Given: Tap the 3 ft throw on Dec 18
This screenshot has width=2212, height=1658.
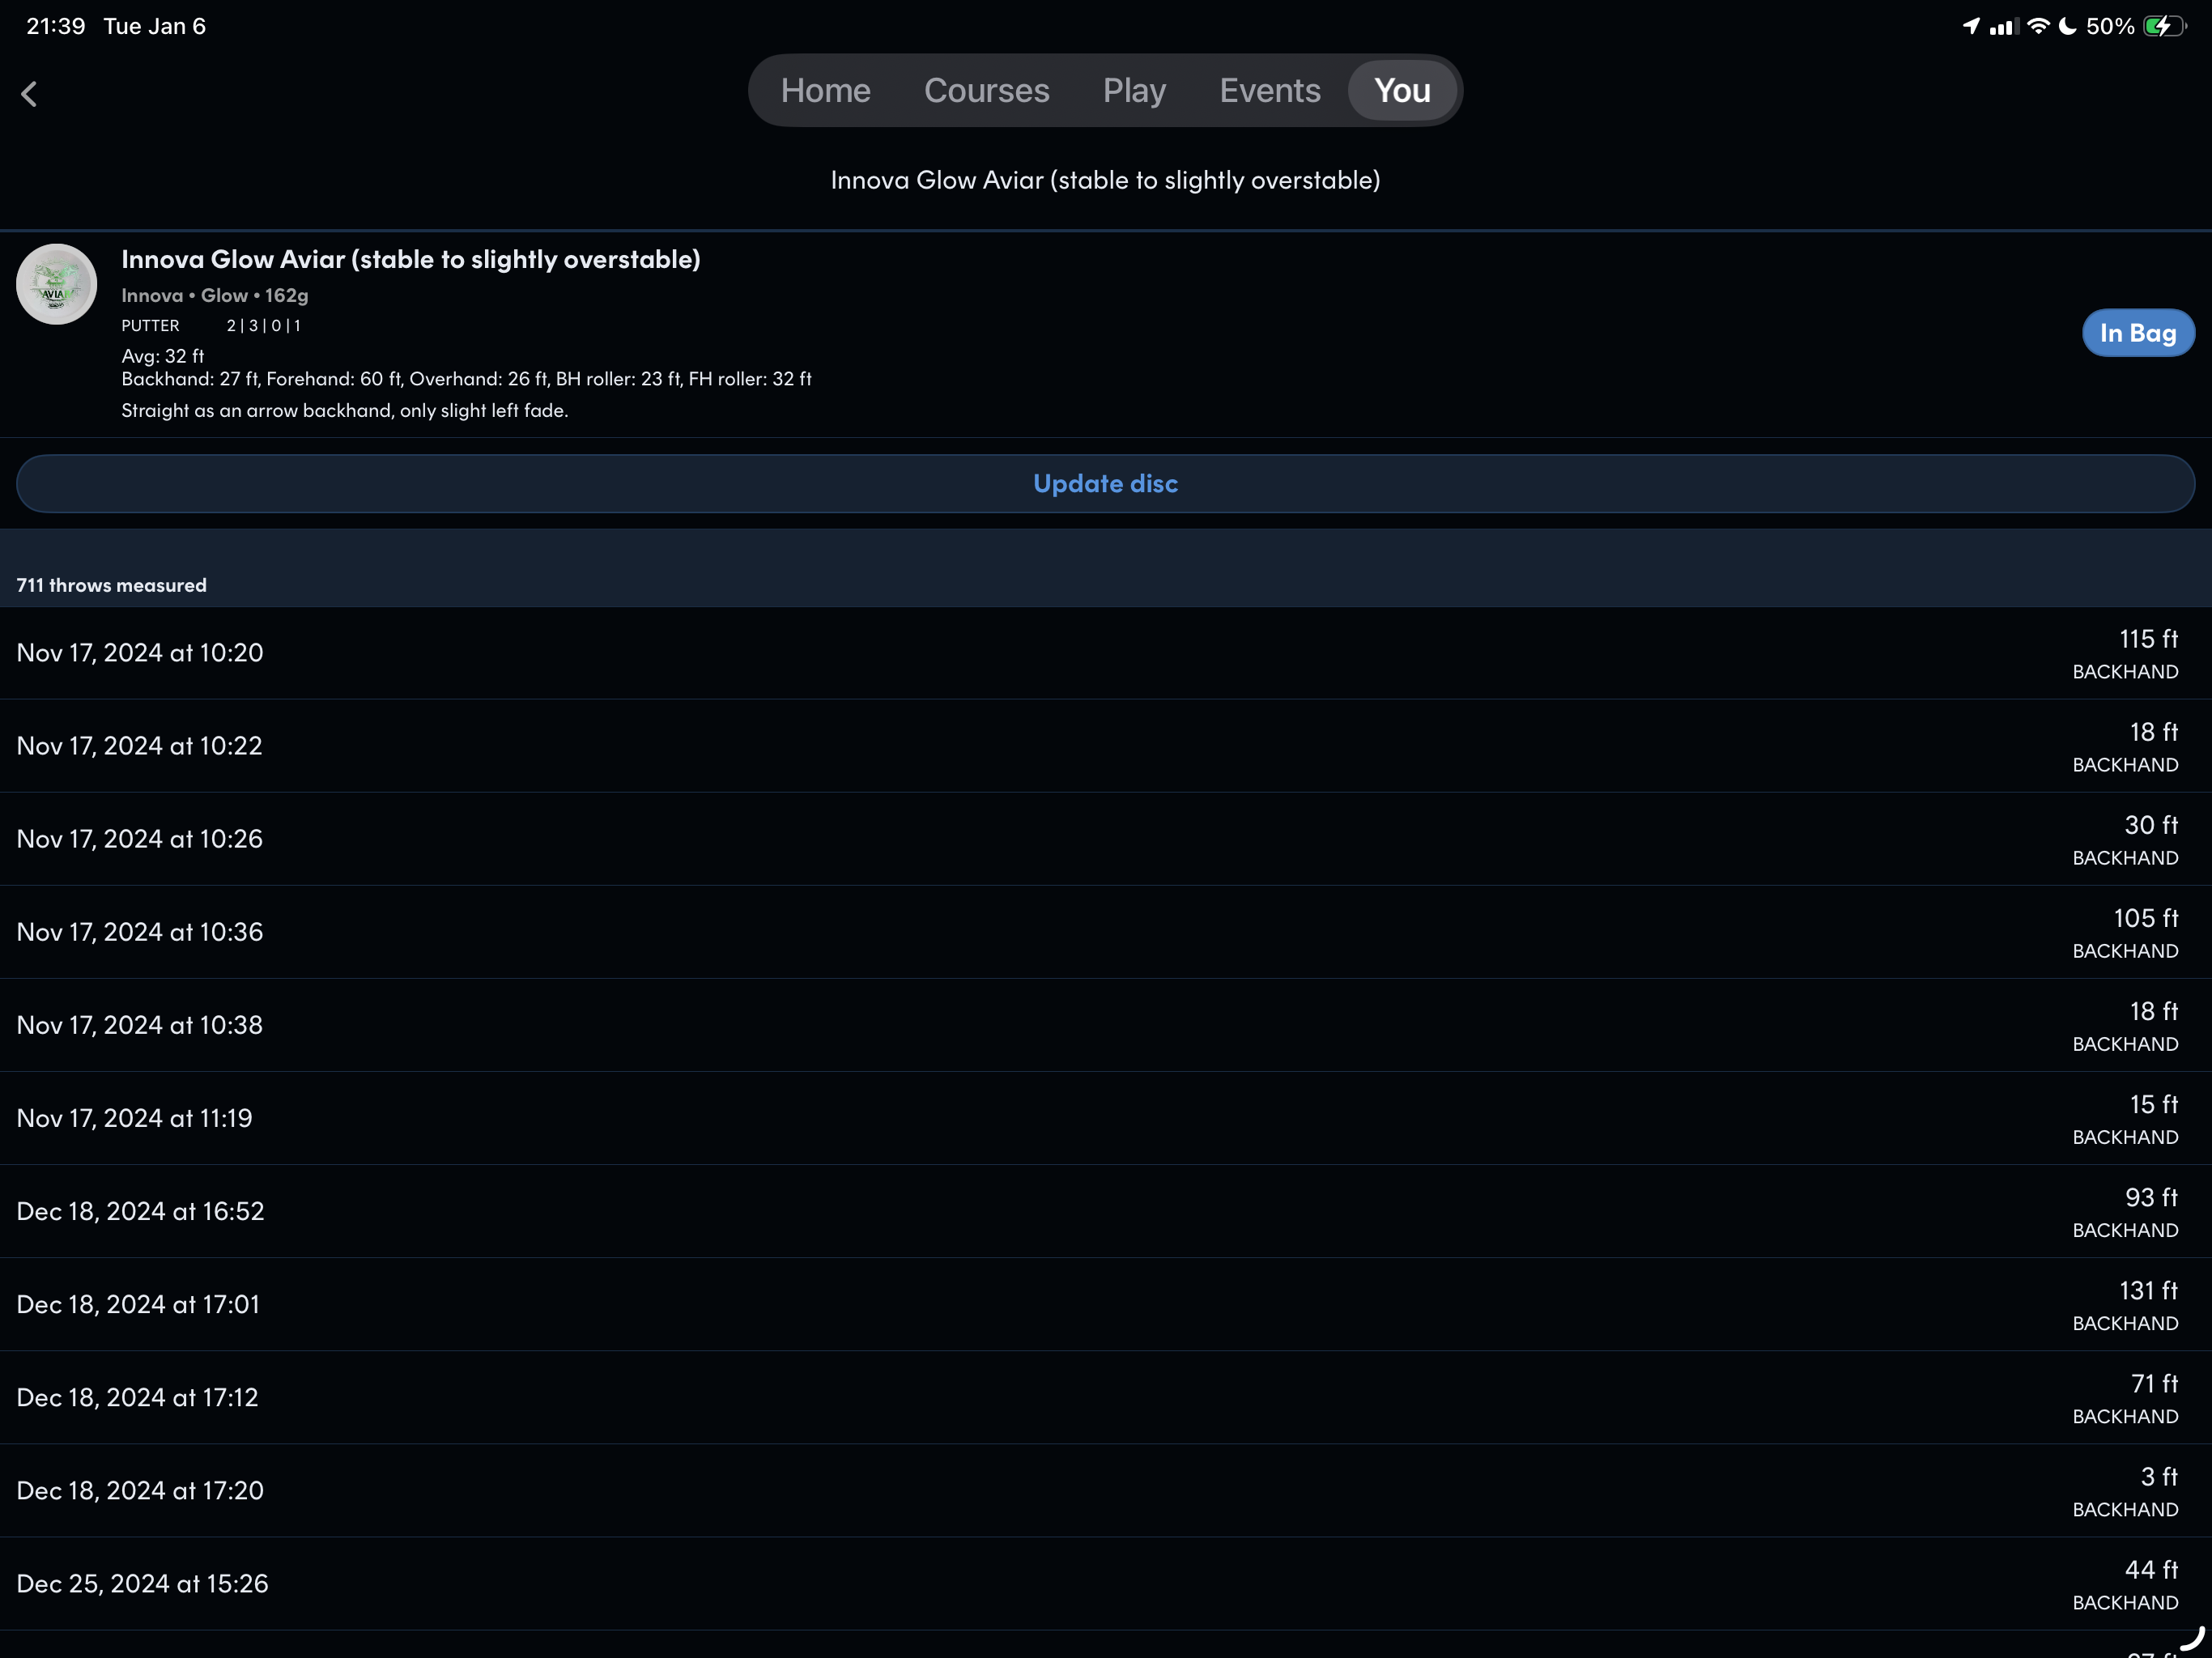Looking at the screenshot, I should [x=1105, y=1491].
